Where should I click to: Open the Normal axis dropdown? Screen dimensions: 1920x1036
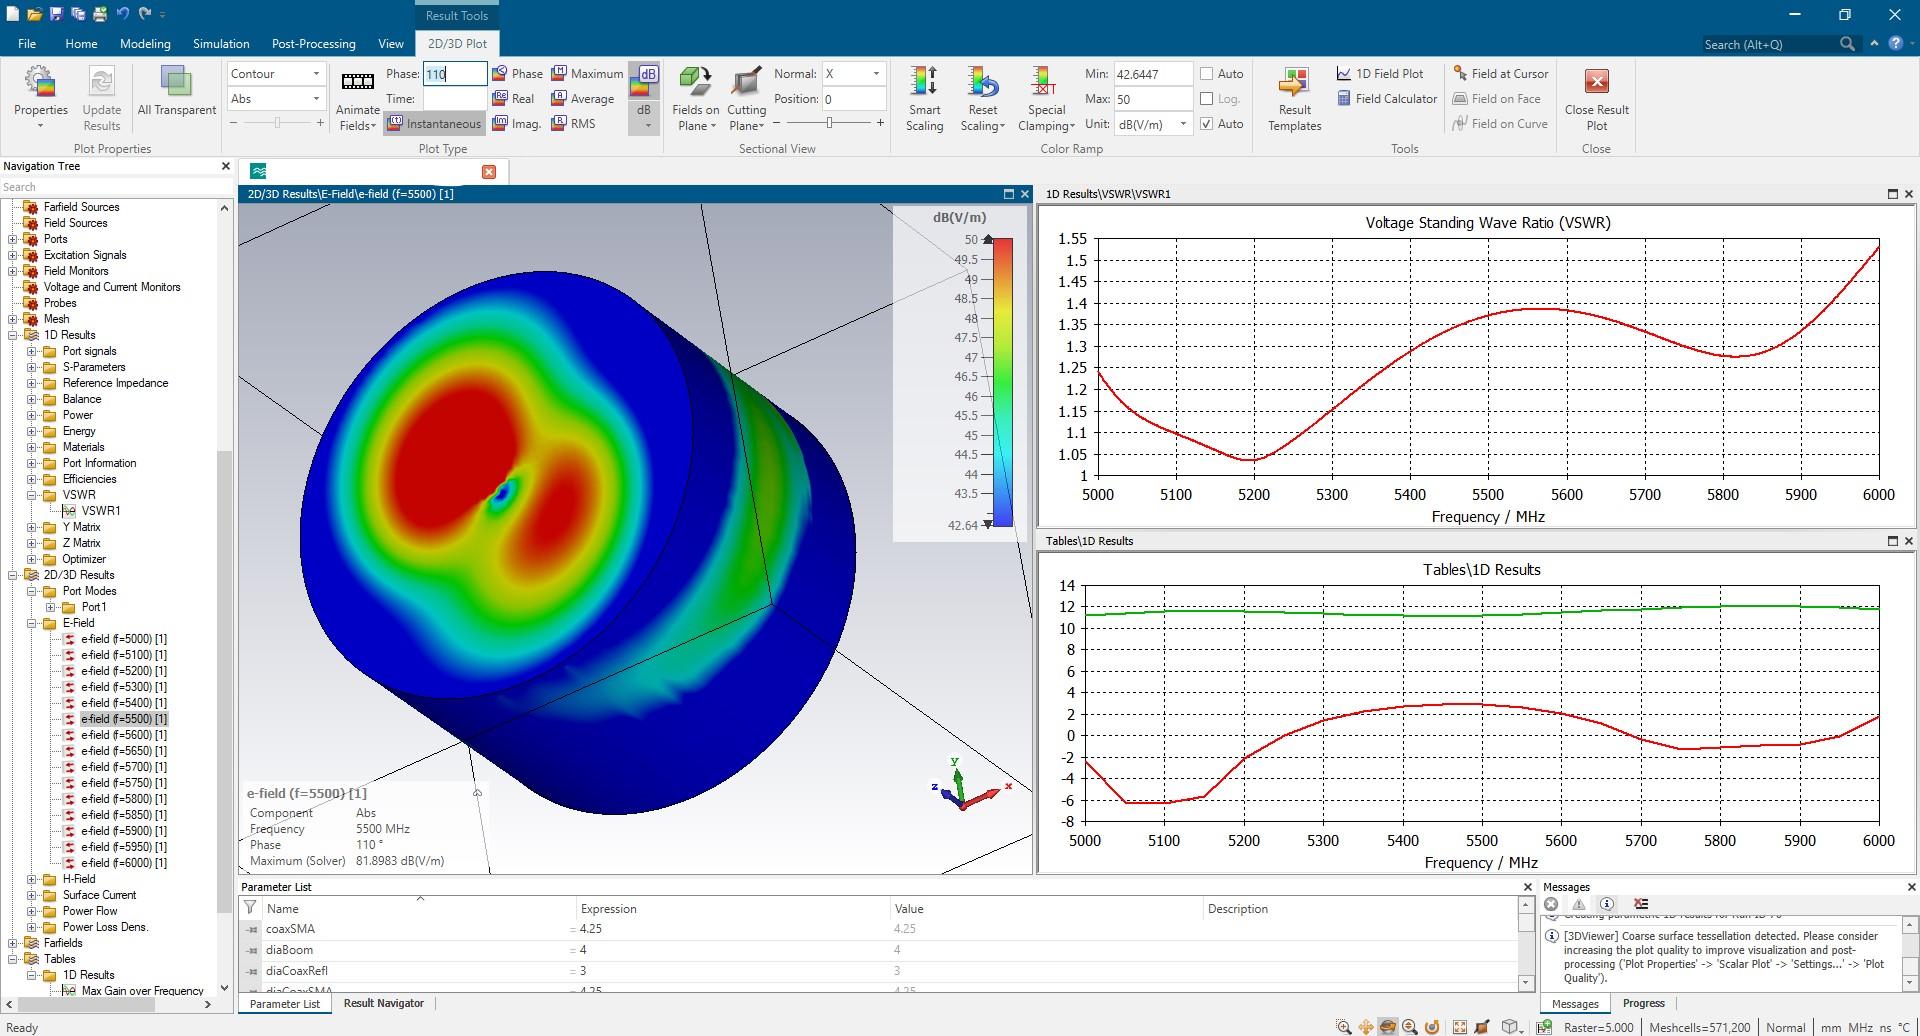point(853,74)
